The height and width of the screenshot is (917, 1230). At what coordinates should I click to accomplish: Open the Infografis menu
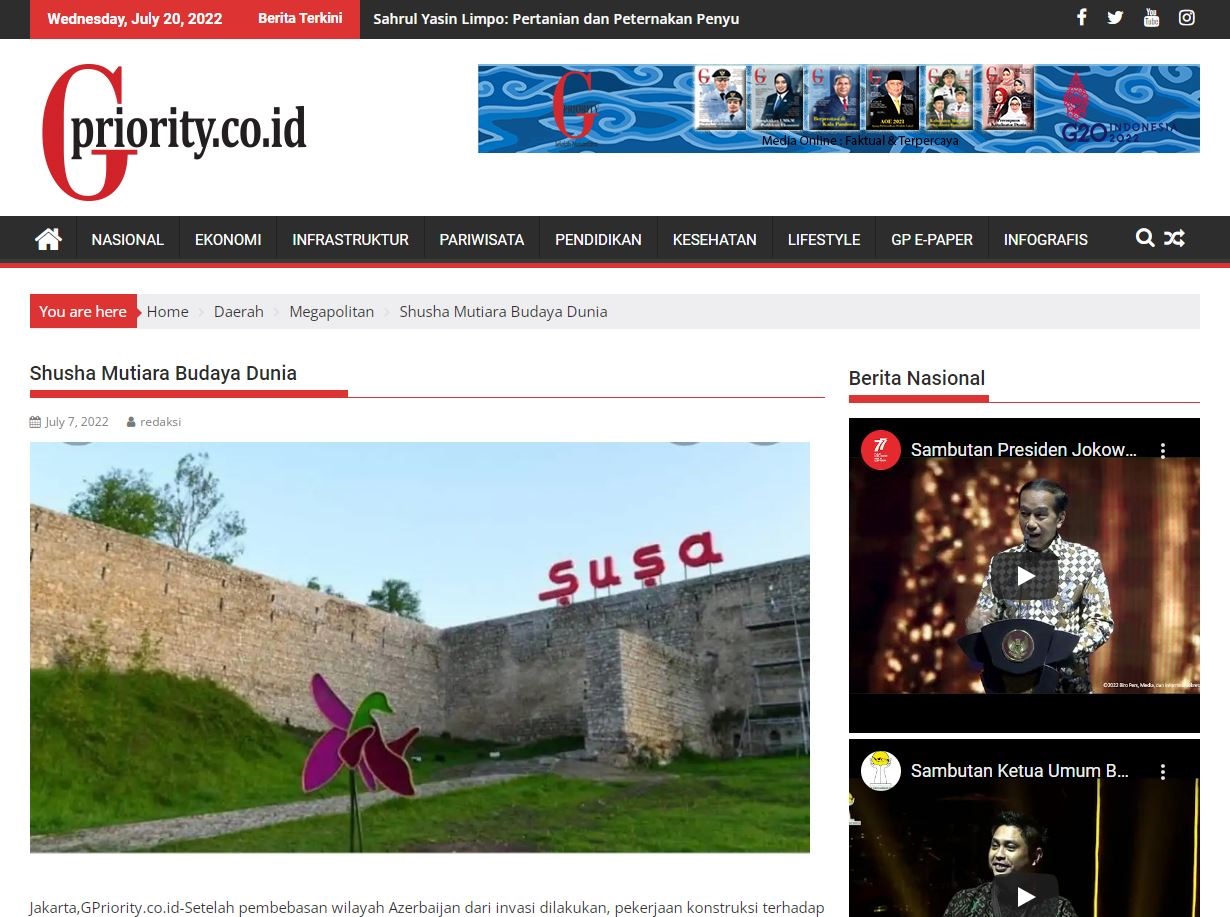click(x=1046, y=240)
